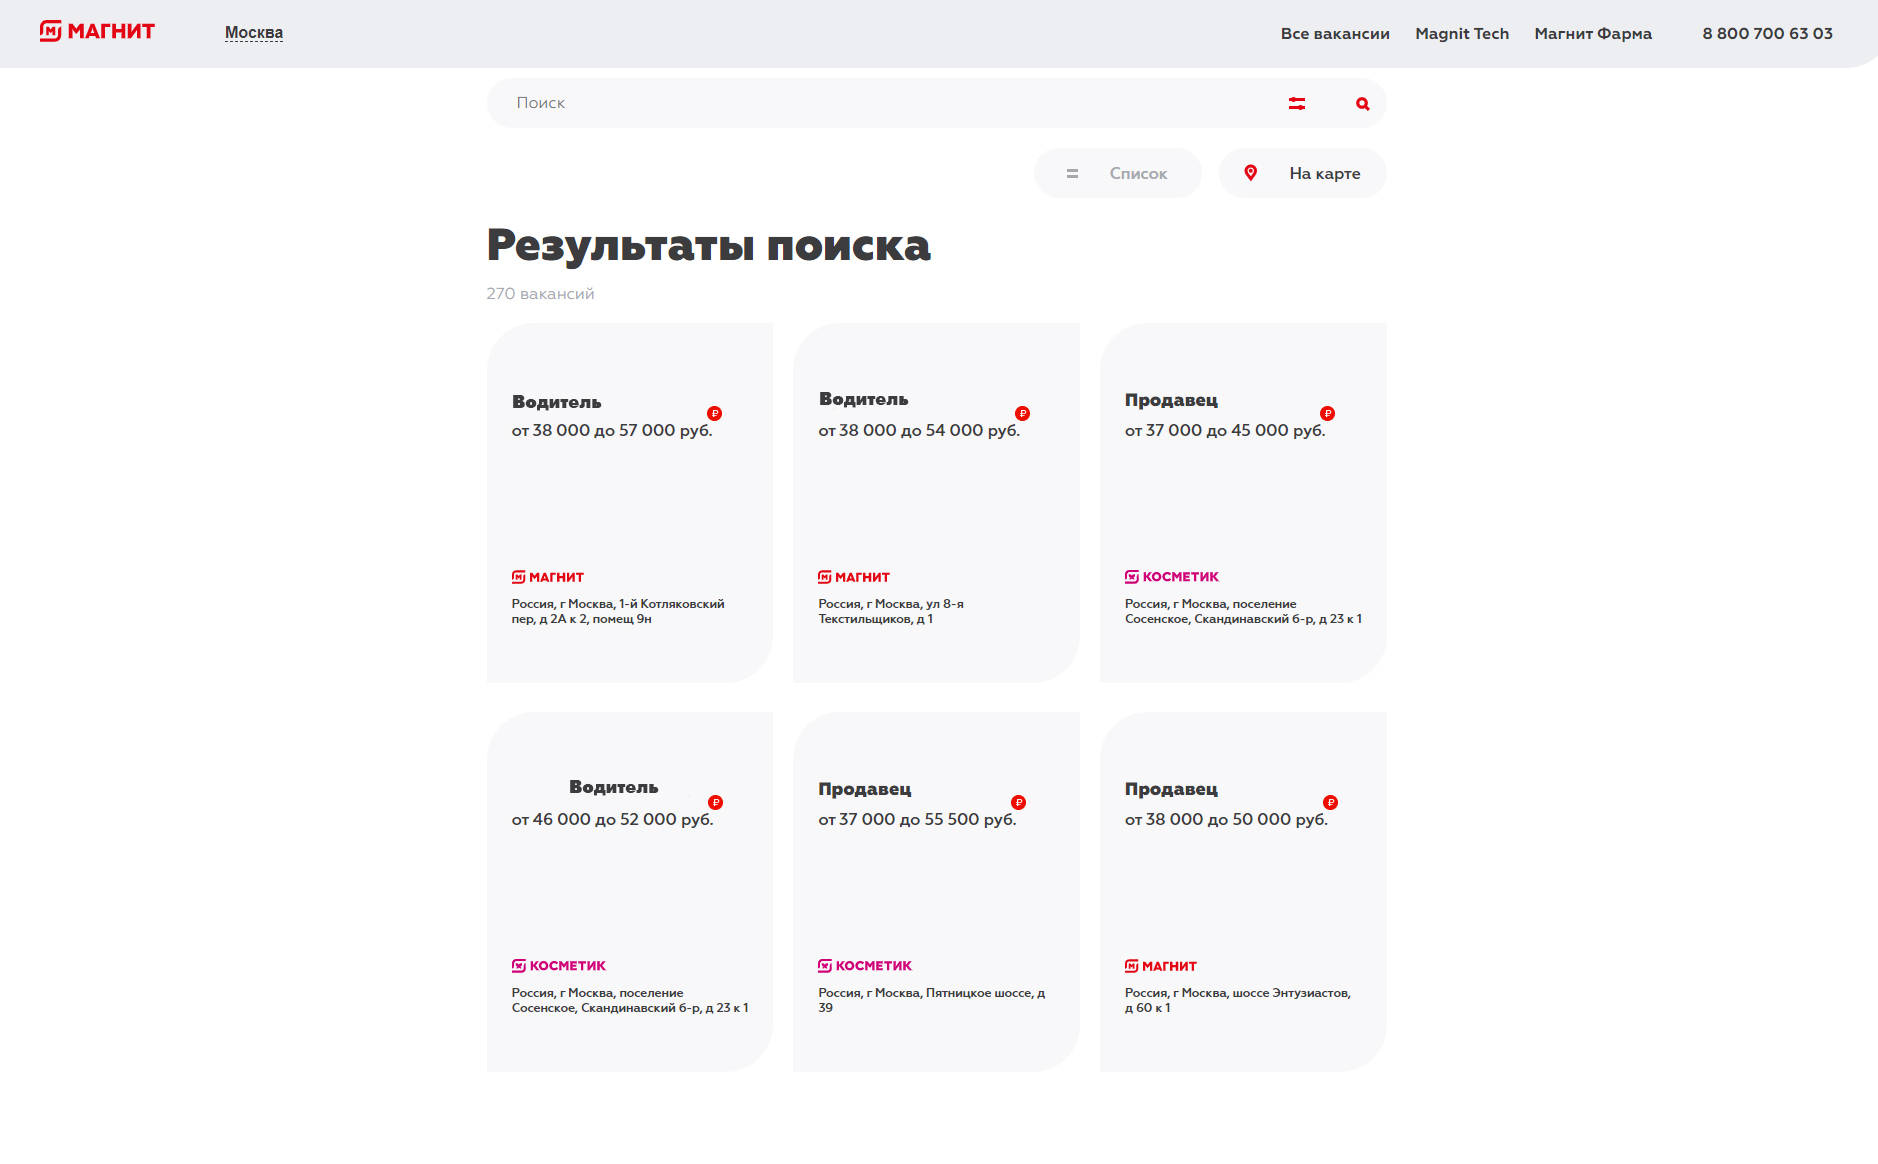This screenshot has height=1164, width=1878.
Task: Switch to Список list view
Action: (x=1118, y=173)
